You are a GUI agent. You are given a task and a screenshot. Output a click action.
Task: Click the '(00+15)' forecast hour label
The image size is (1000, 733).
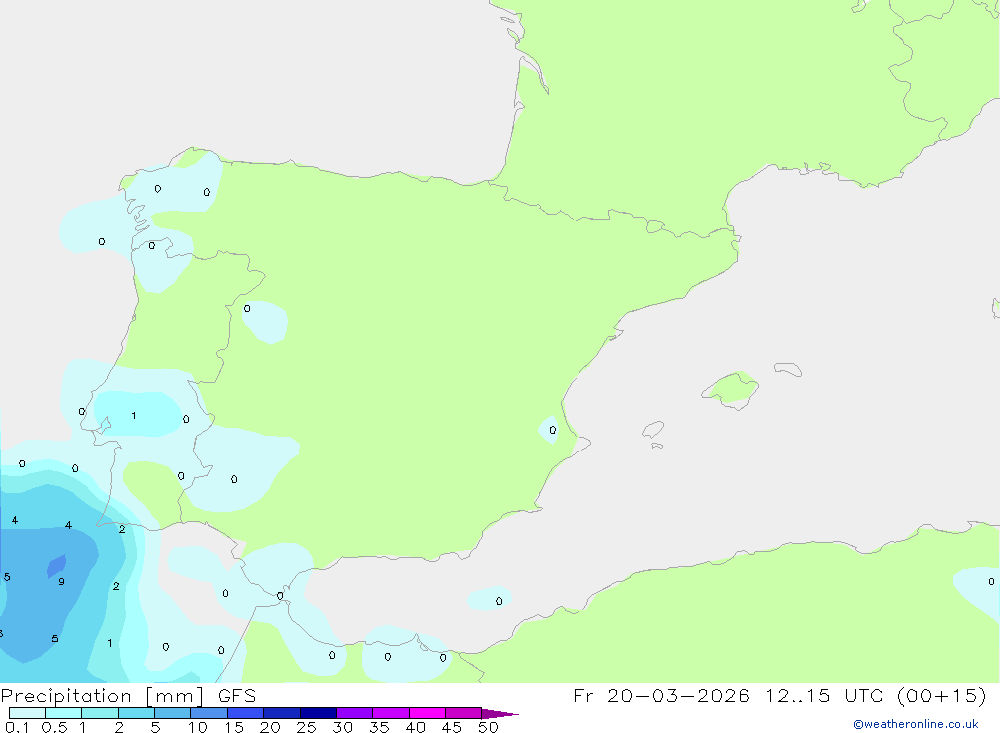940,695
